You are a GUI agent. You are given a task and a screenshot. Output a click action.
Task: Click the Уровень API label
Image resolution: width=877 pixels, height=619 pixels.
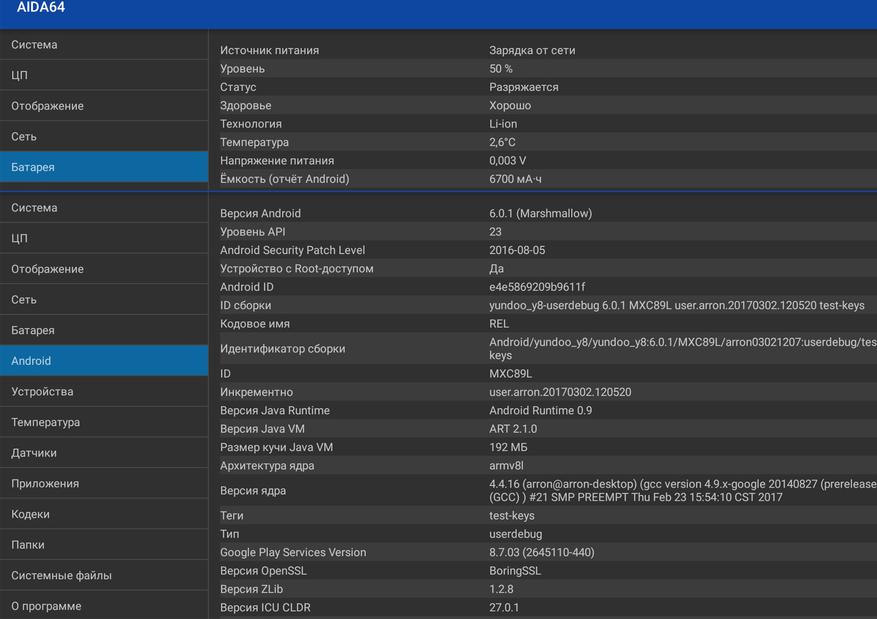[252, 232]
